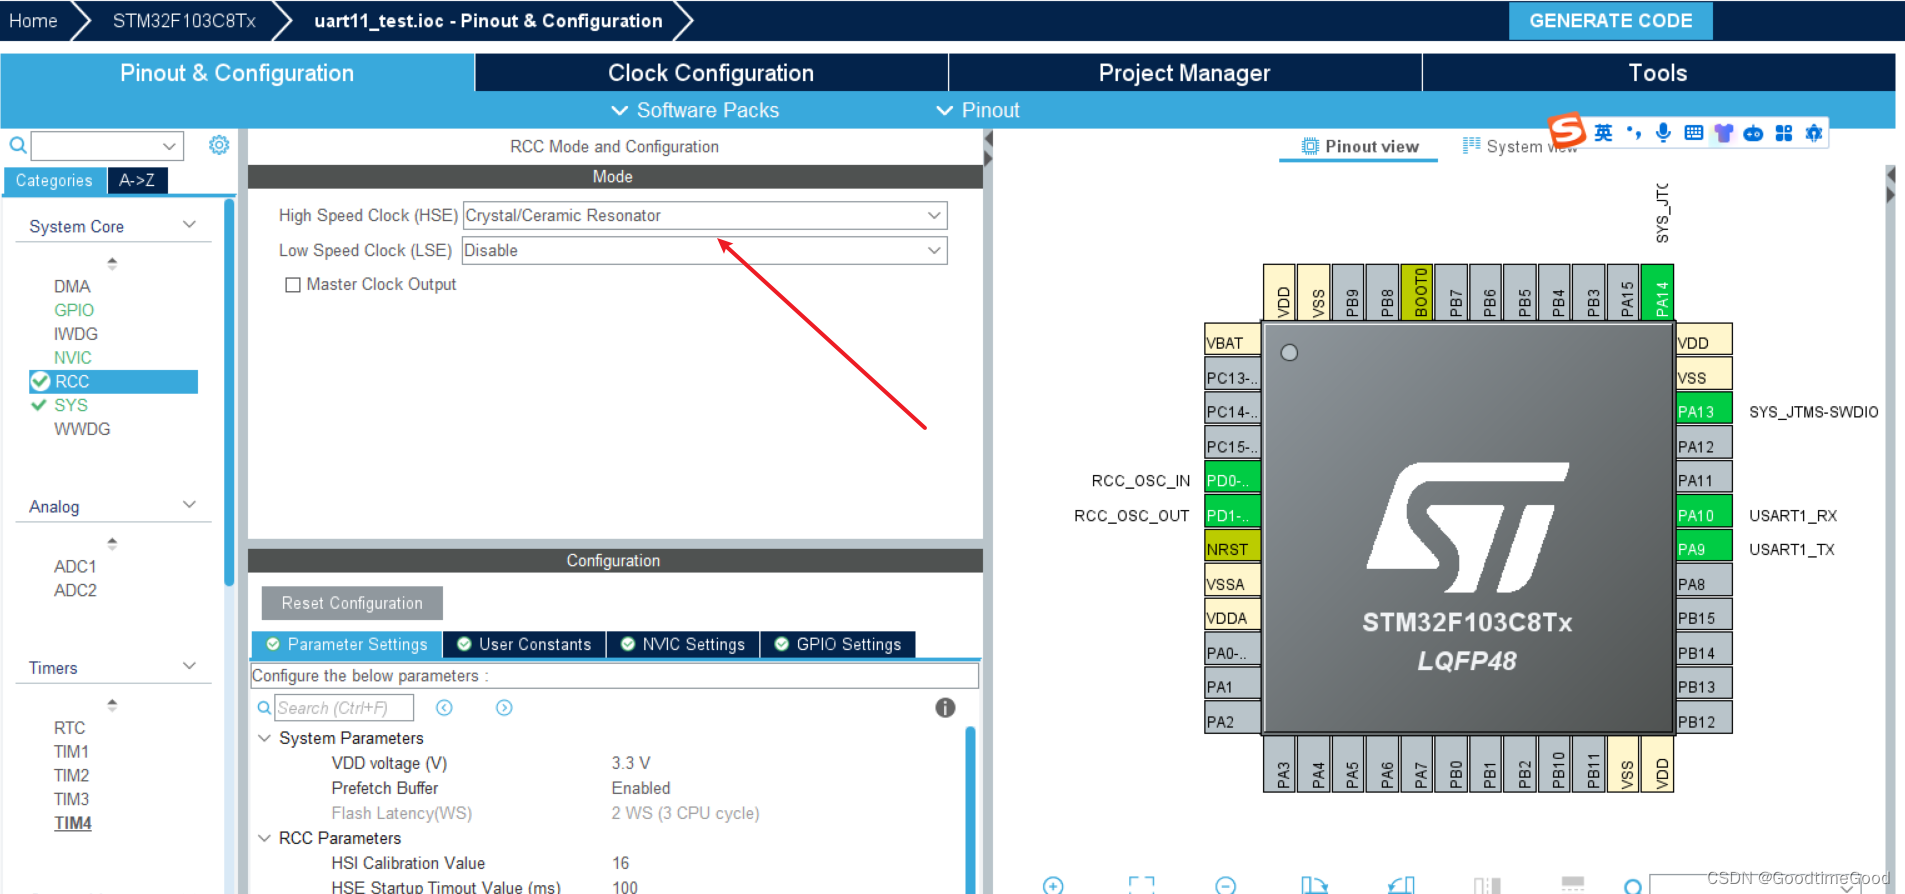Image resolution: width=1905 pixels, height=894 pixels.
Task: Switch to Clock Configuration tab
Action: [x=711, y=73]
